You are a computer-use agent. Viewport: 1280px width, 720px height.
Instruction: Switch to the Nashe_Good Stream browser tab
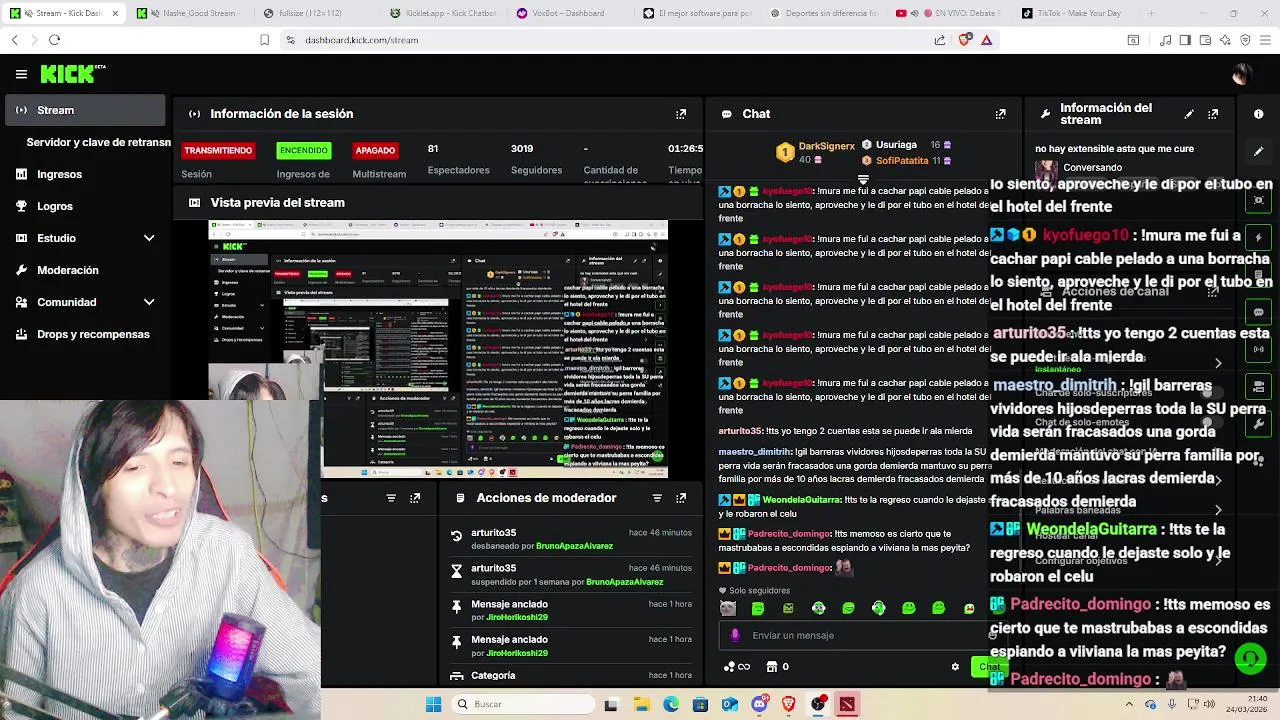[x=190, y=13]
